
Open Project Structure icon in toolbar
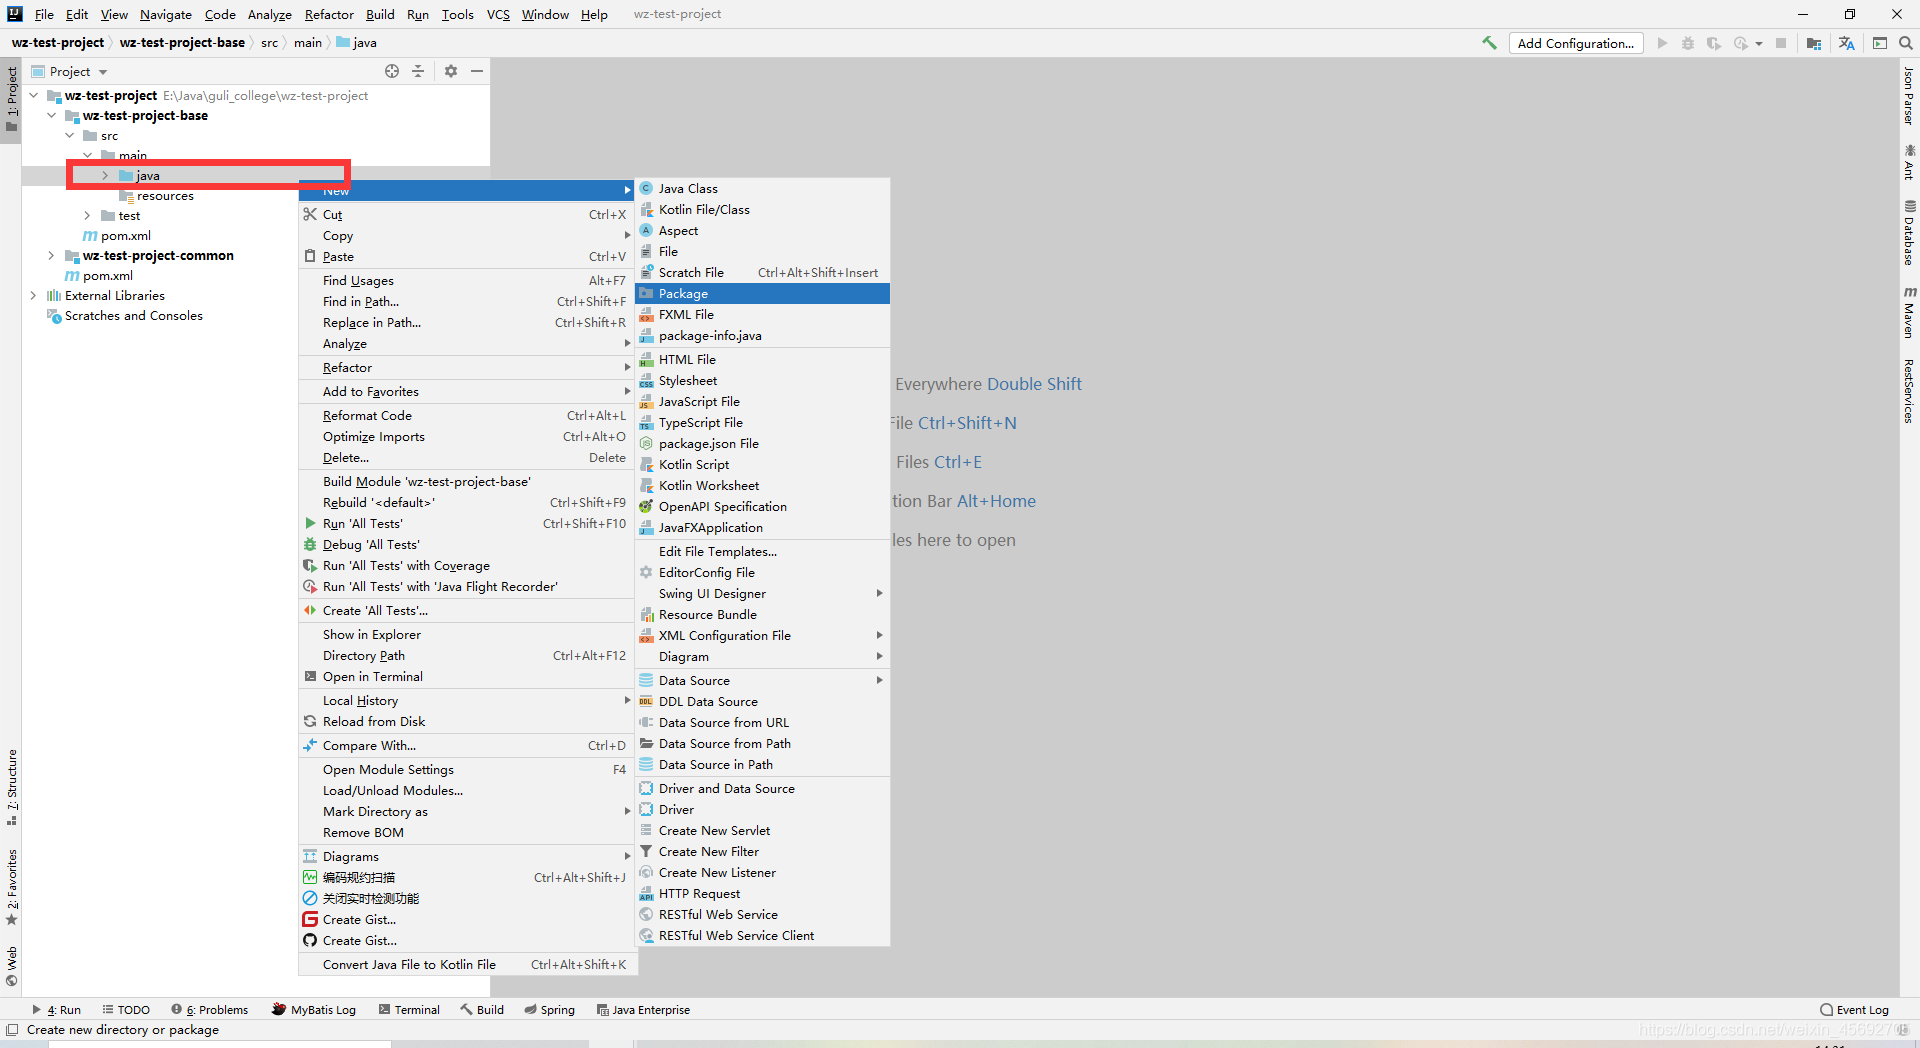[x=1814, y=43]
